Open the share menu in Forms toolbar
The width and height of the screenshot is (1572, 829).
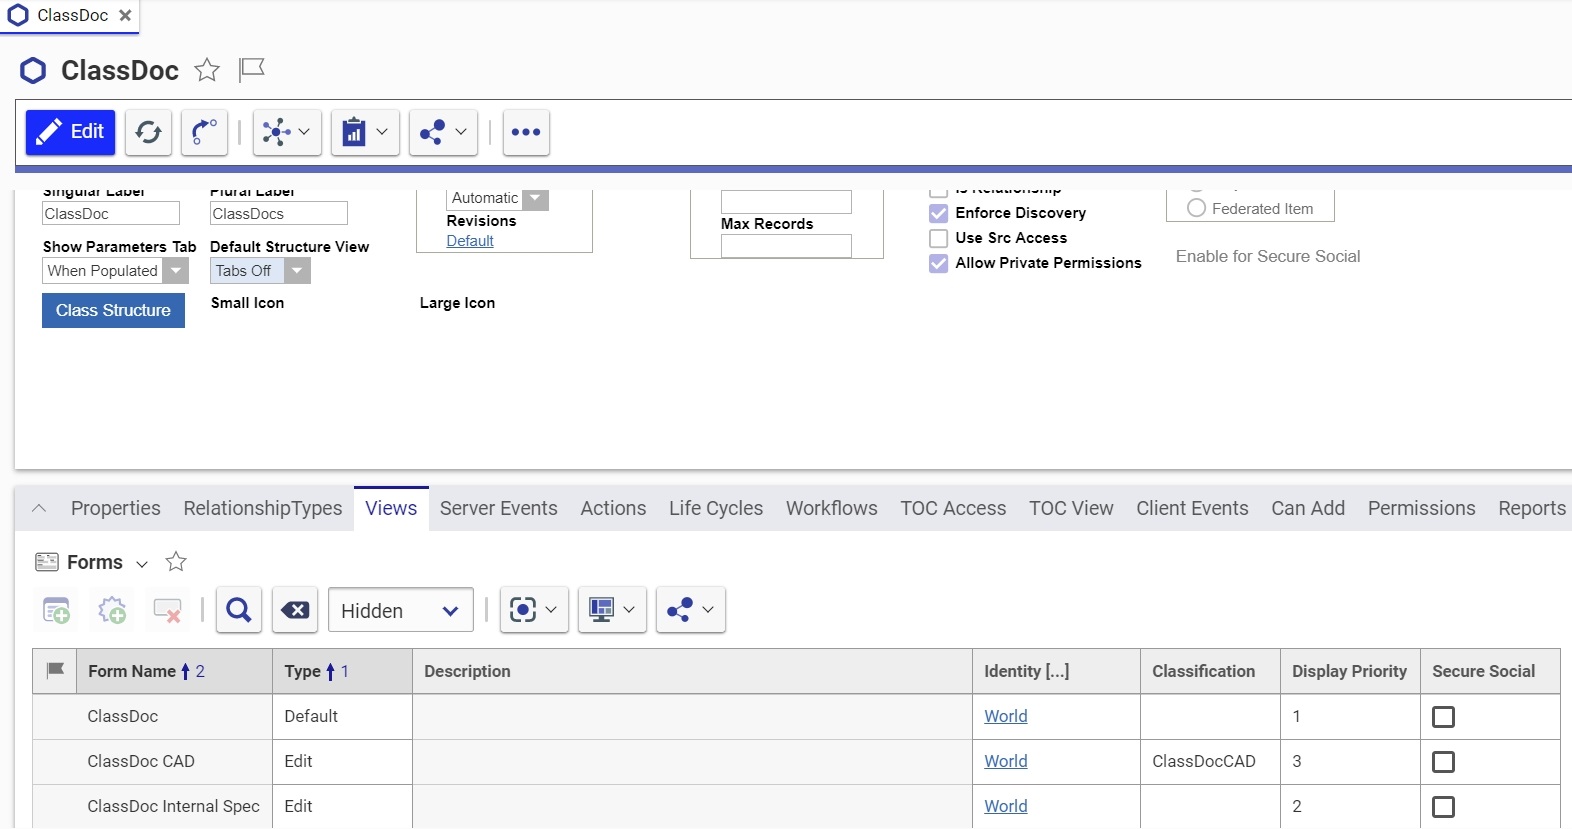(x=691, y=610)
